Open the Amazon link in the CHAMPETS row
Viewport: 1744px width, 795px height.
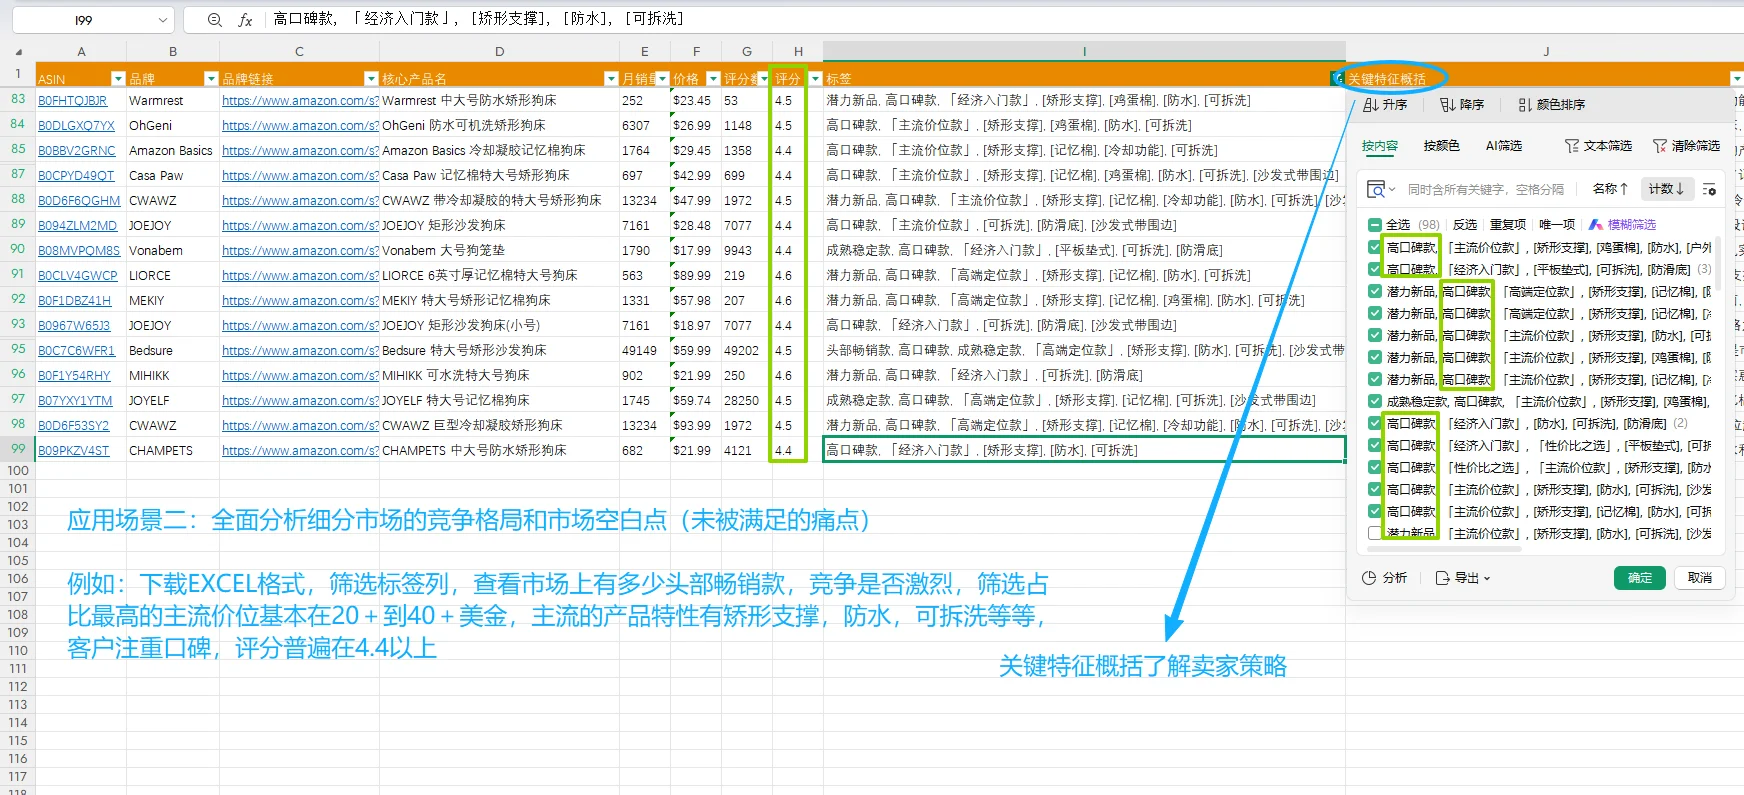300,451
